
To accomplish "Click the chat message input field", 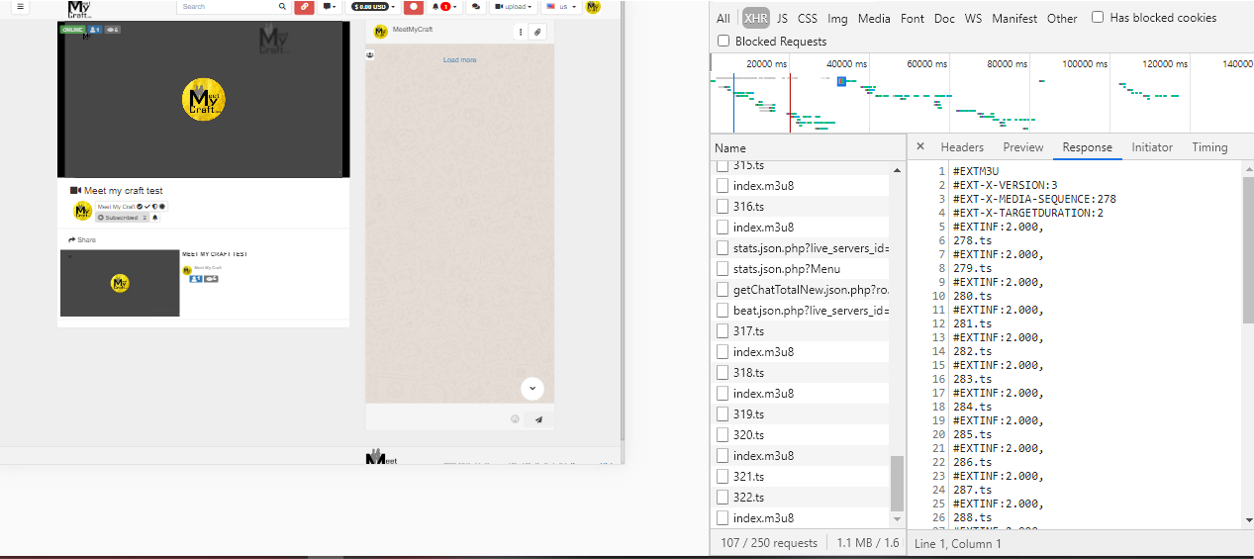I will [x=438, y=419].
